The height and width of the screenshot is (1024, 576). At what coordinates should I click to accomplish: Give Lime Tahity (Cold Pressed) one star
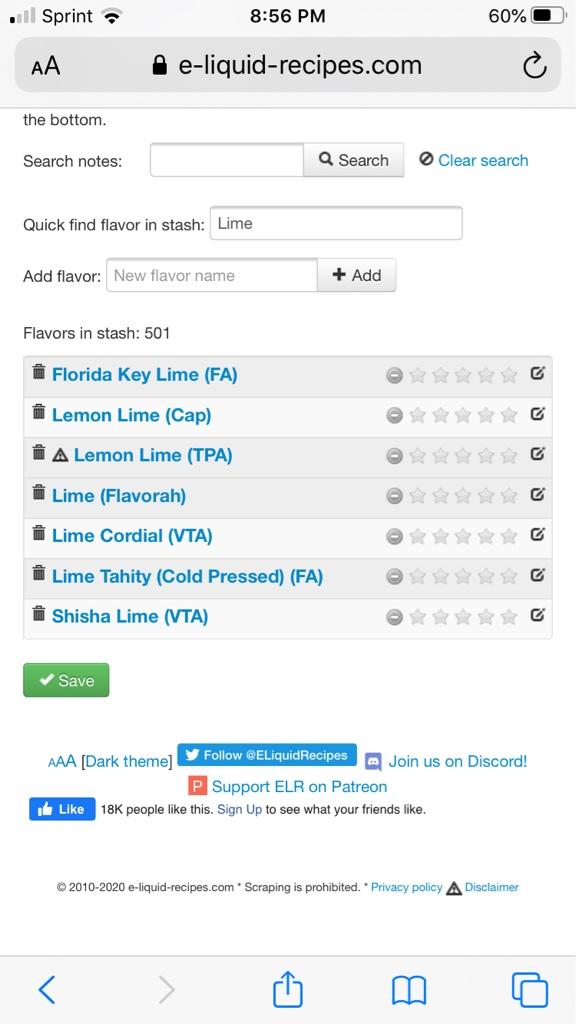point(417,577)
